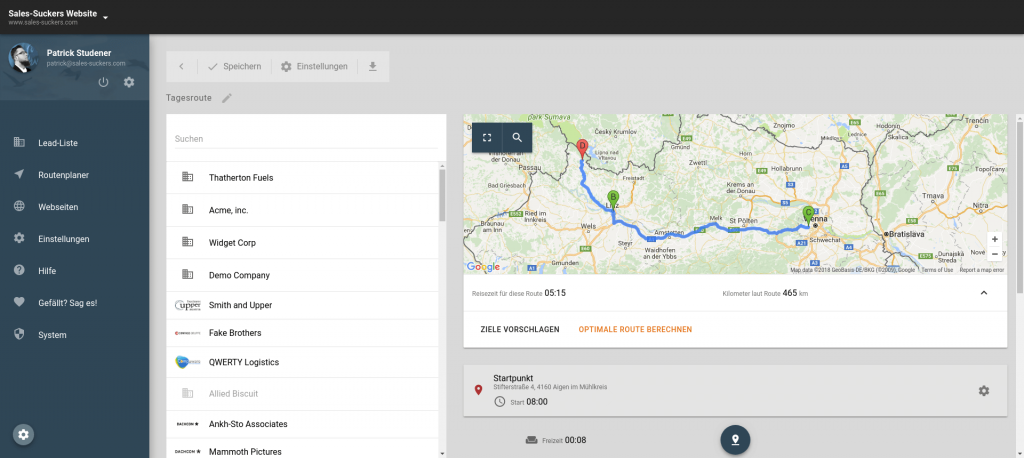Select Smith and Upper from the list
Viewport: 1024px width, 458px height.
(x=303, y=305)
